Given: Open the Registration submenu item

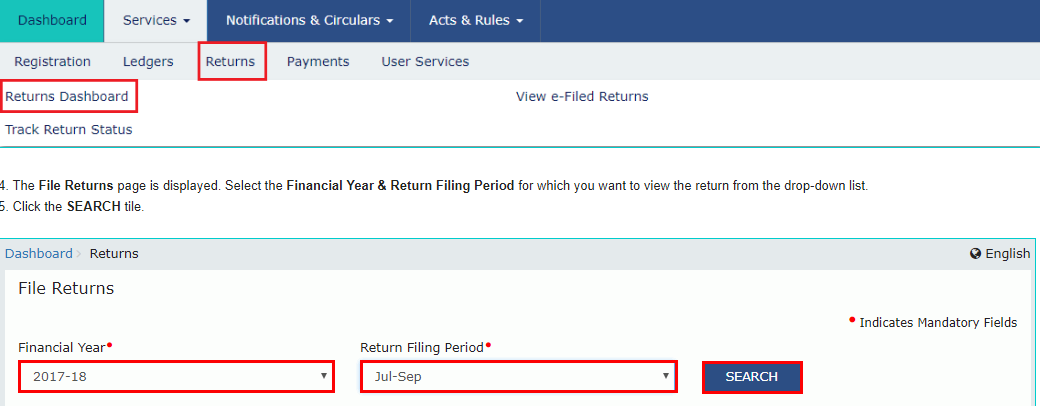Looking at the screenshot, I should (x=52, y=62).
